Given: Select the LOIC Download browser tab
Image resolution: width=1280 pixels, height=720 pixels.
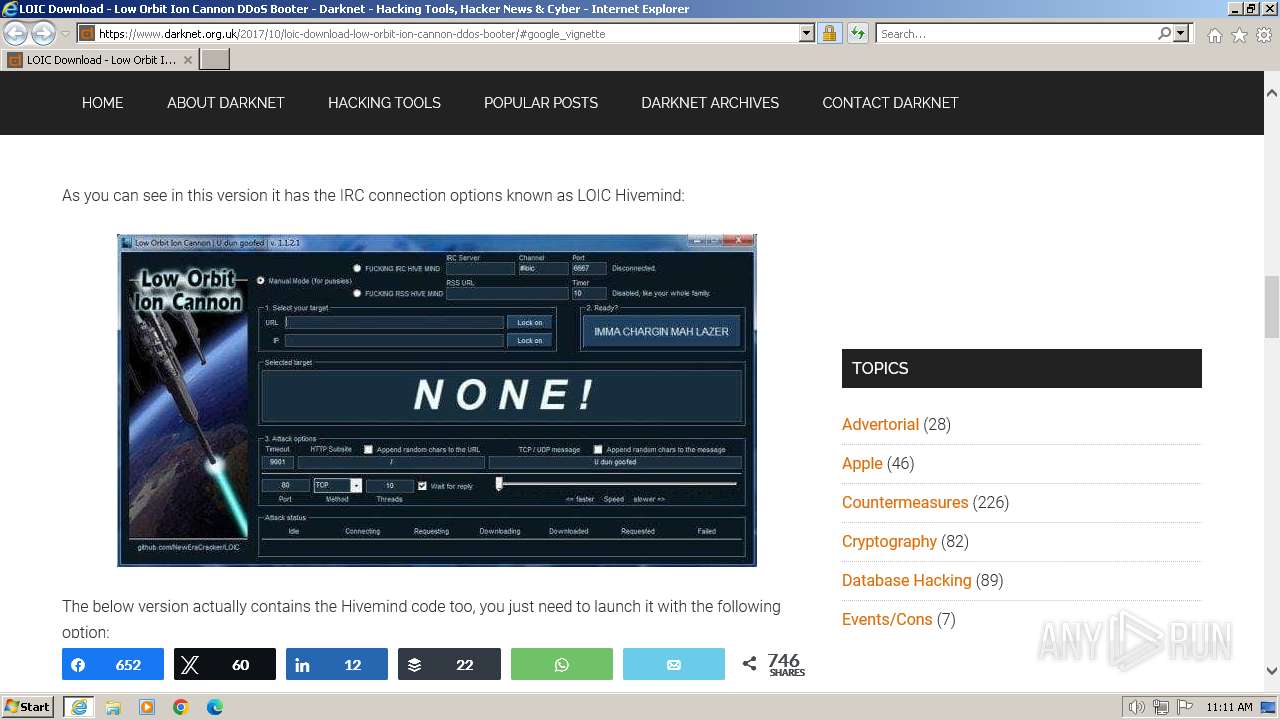Looking at the screenshot, I should 100,60.
